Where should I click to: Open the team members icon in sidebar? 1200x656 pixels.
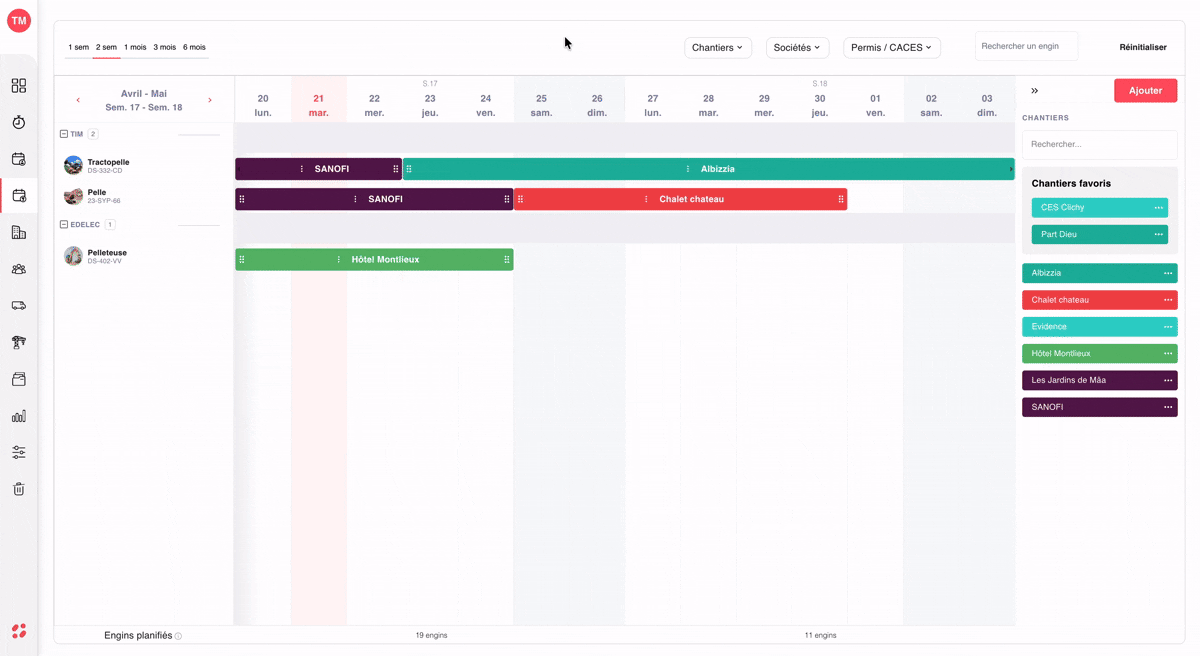[x=19, y=269]
